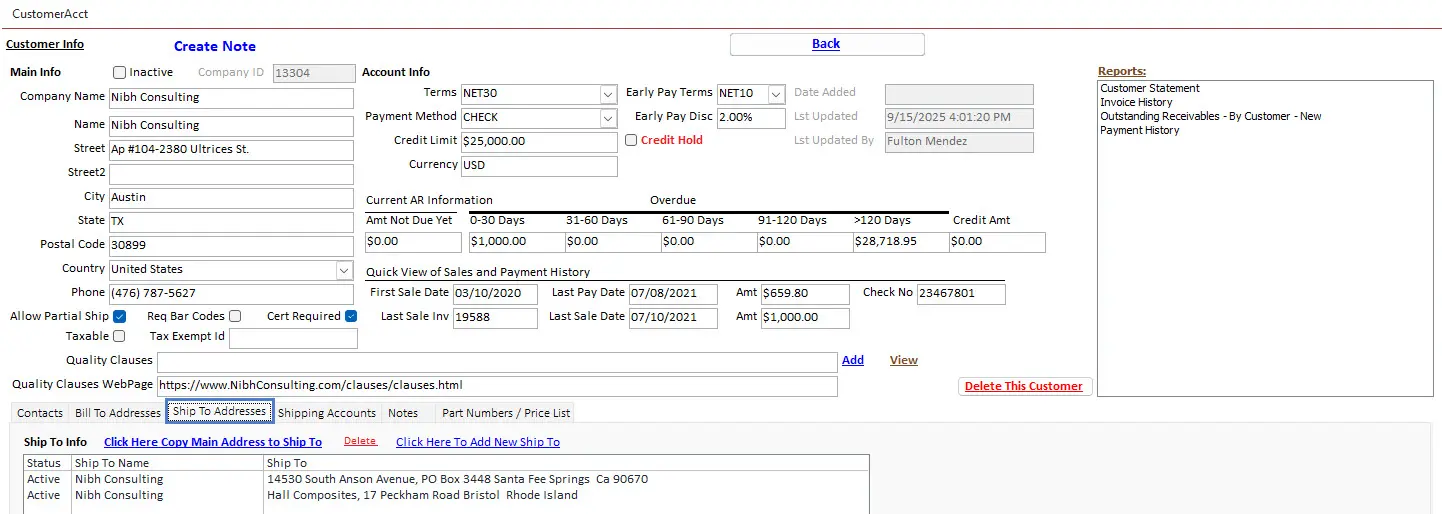The height and width of the screenshot is (514, 1442).
Task: Toggle the Credit Hold checkbox
Action: pyautogui.click(x=631, y=141)
